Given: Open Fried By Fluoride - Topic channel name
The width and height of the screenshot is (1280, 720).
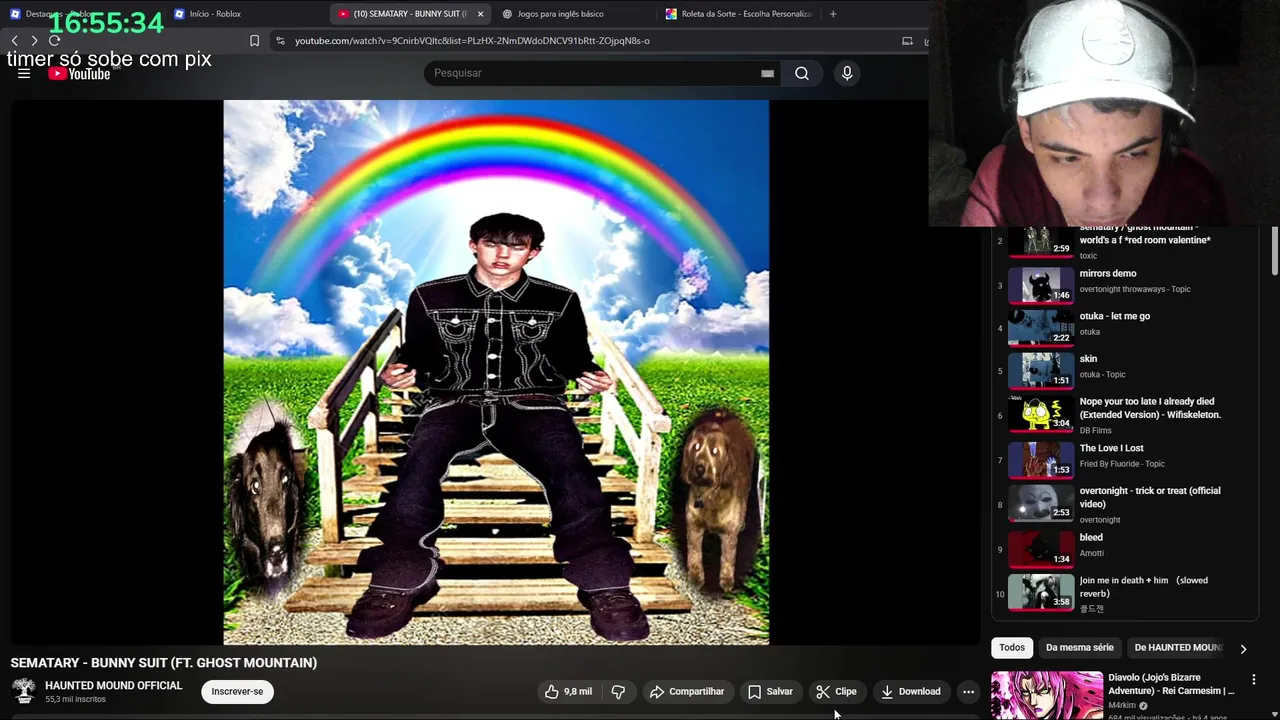Looking at the screenshot, I should (1122, 464).
